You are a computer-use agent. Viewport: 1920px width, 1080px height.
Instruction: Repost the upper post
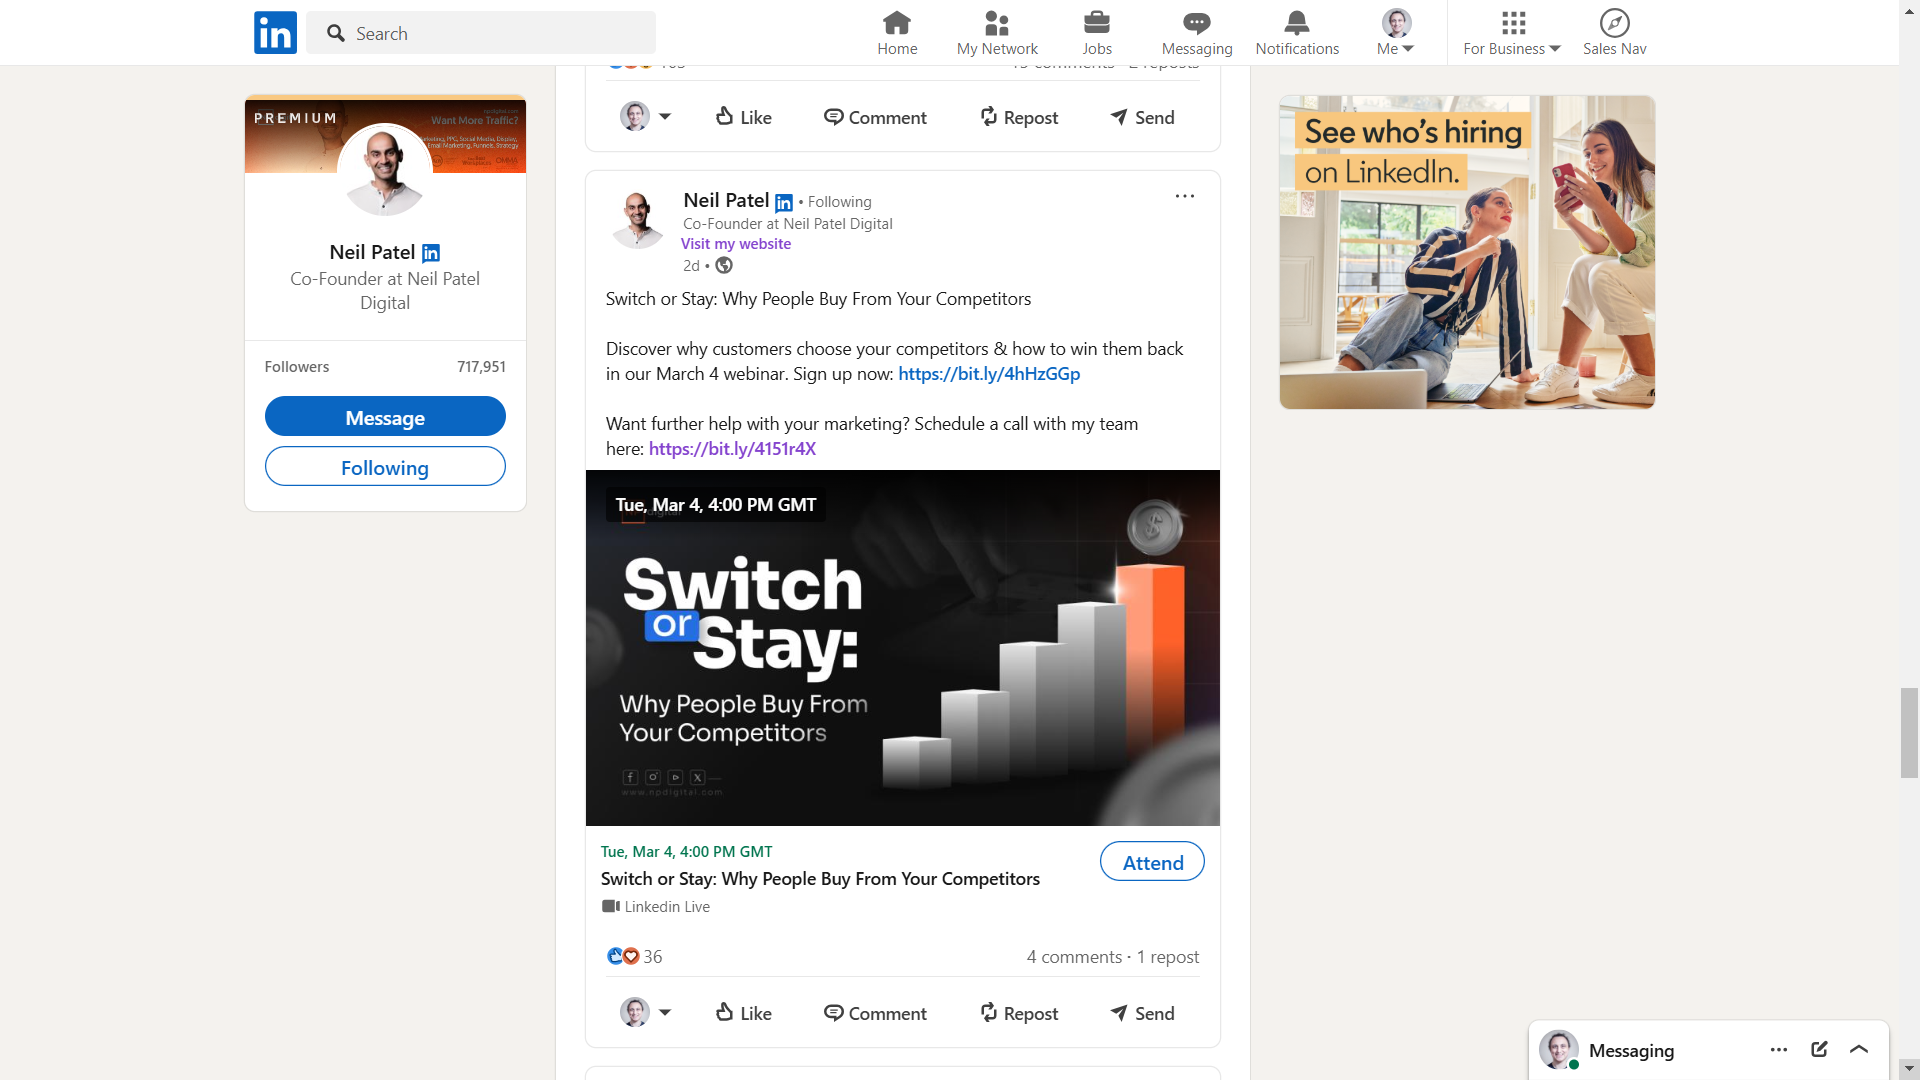click(x=1019, y=117)
